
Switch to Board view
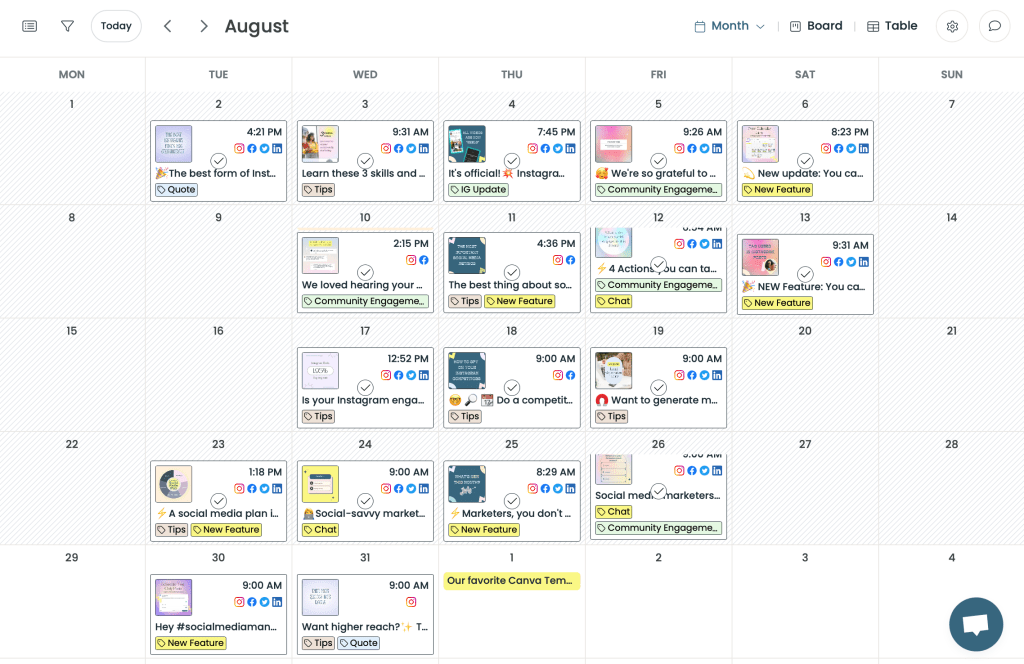(x=816, y=26)
